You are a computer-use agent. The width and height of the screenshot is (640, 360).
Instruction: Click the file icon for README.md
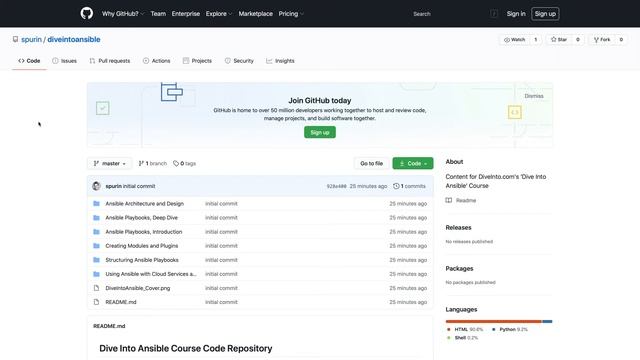(96, 302)
